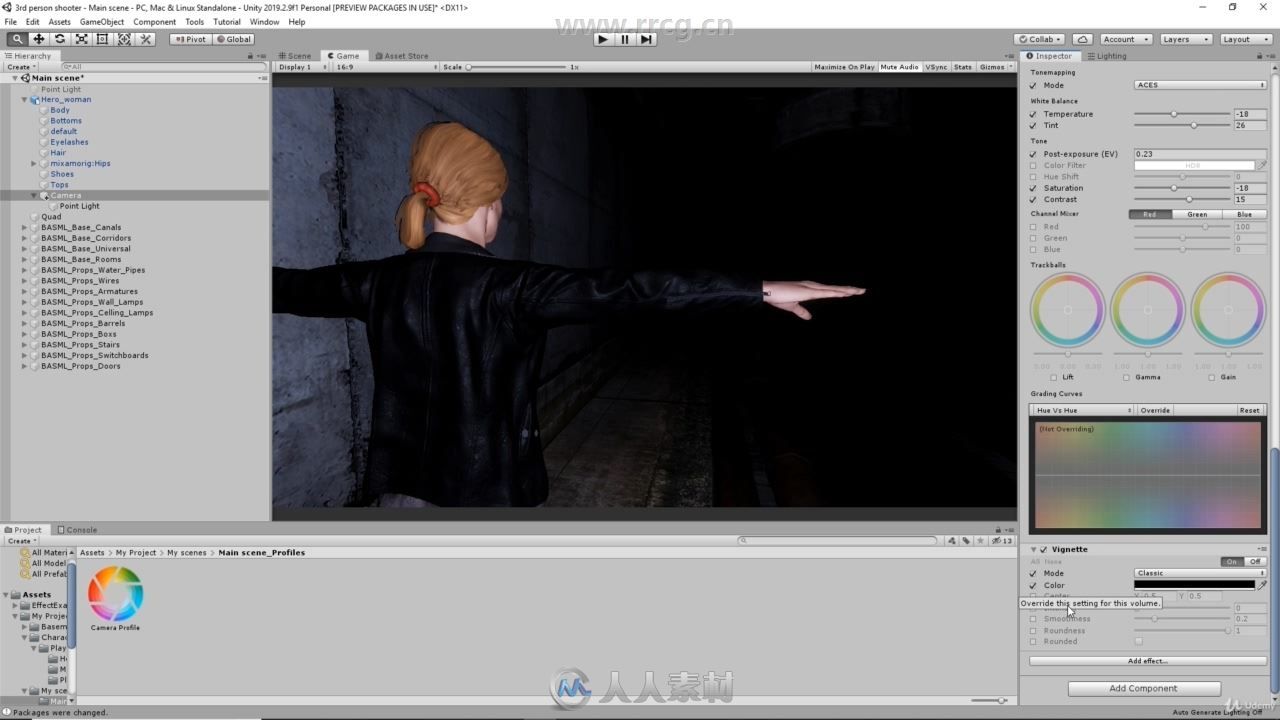Select the Transform tool
Image resolution: width=1280 pixels, height=720 pixels.
point(124,39)
